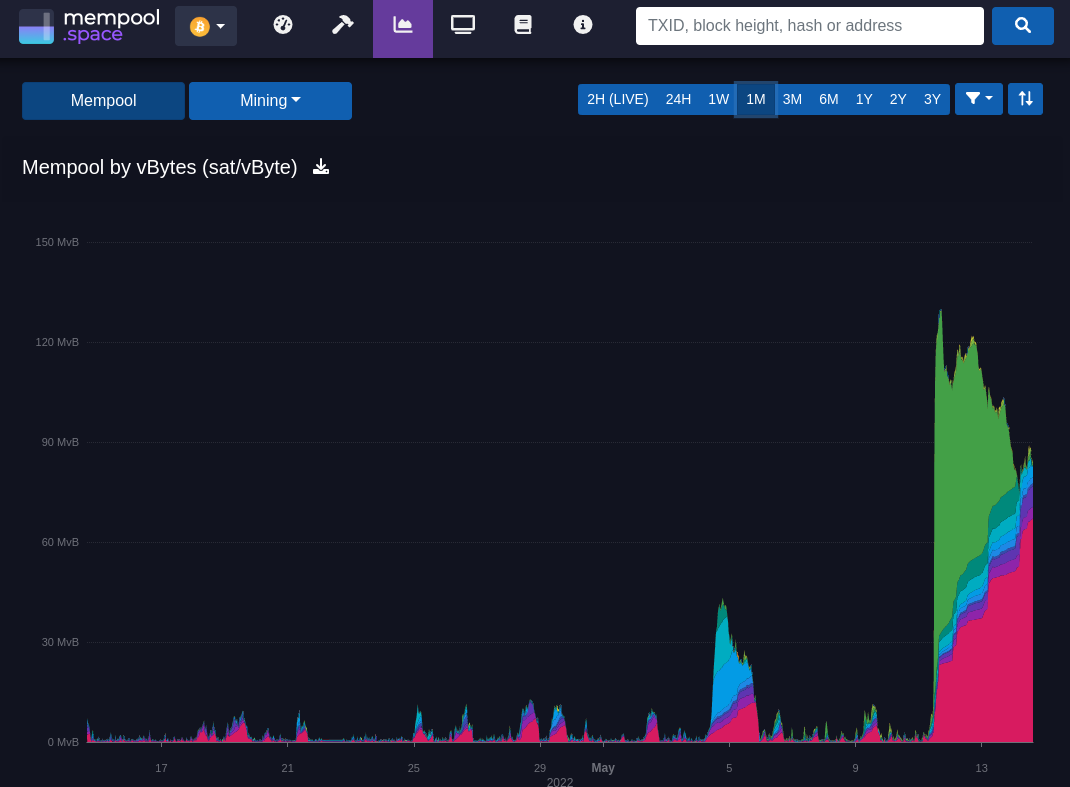Invert chart order with arrows button
The height and width of the screenshot is (787, 1070).
click(1025, 99)
